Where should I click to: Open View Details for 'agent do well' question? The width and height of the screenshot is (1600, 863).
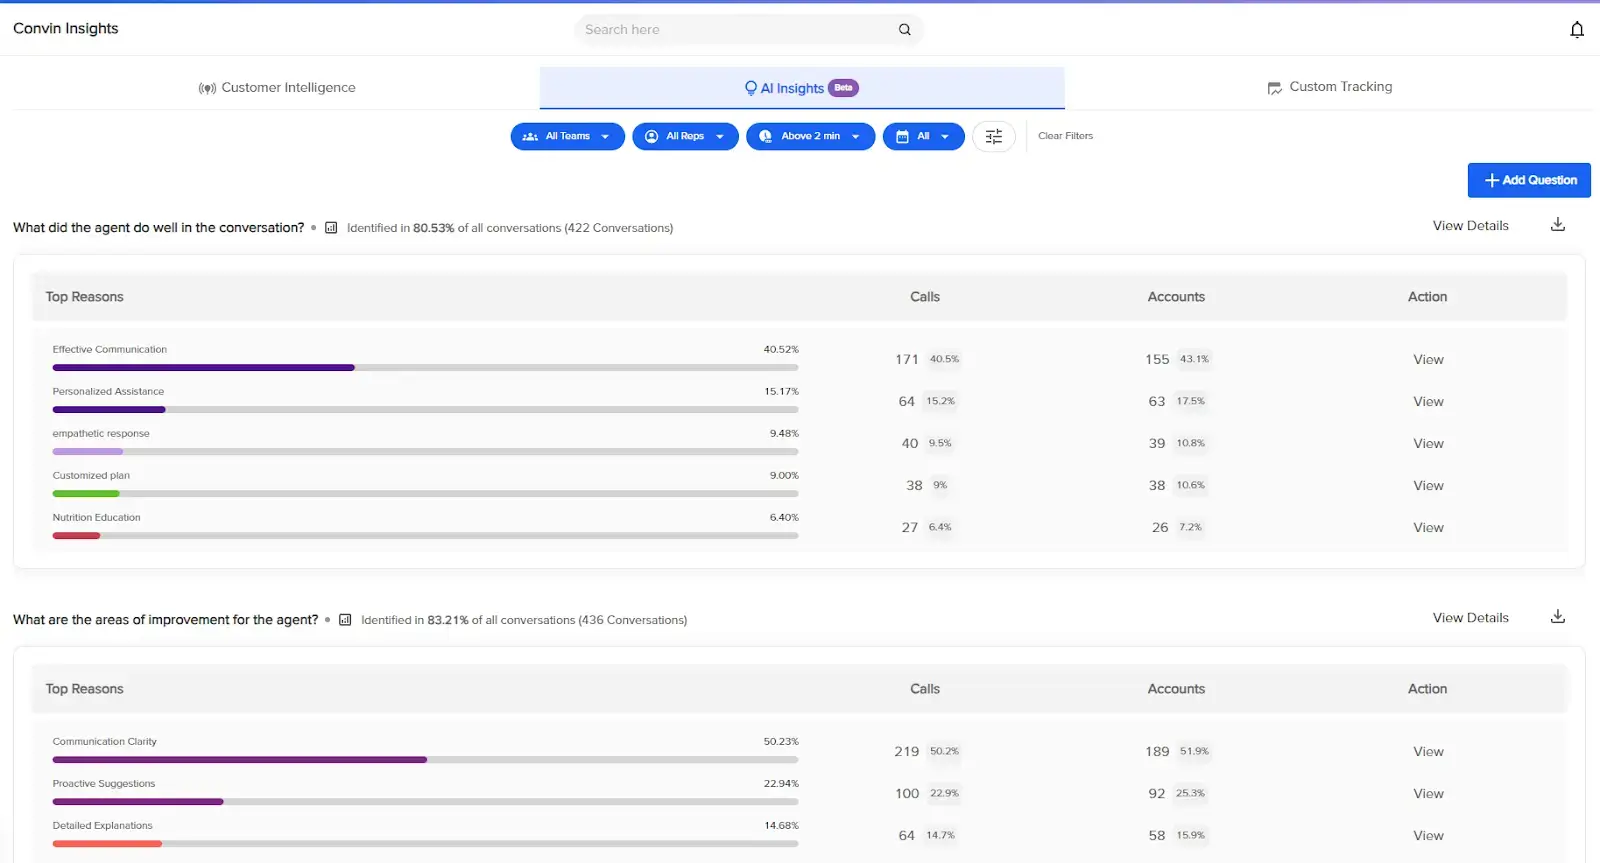pyautogui.click(x=1470, y=226)
